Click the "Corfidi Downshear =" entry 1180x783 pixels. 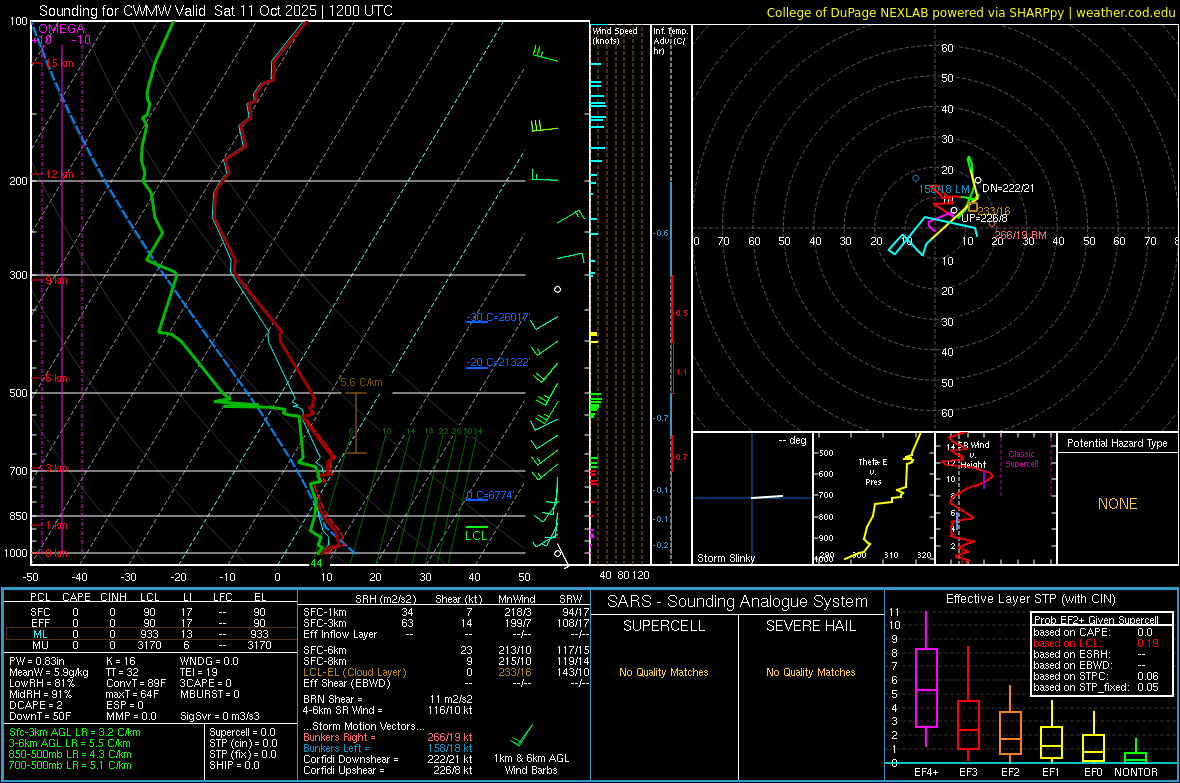pyautogui.click(x=388, y=759)
